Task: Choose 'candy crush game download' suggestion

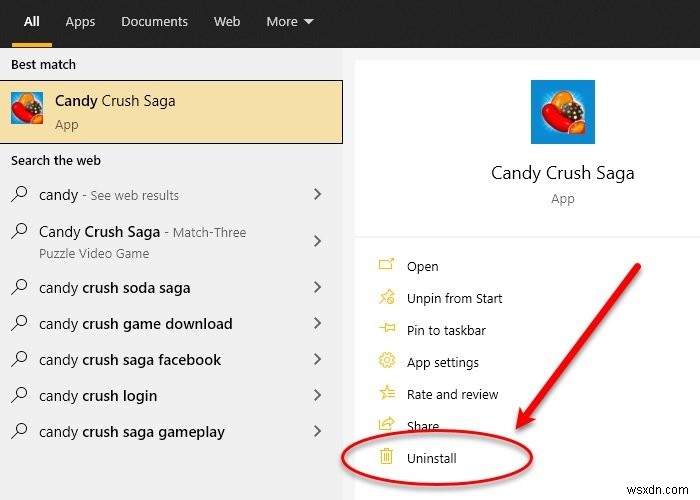Action: [x=135, y=324]
